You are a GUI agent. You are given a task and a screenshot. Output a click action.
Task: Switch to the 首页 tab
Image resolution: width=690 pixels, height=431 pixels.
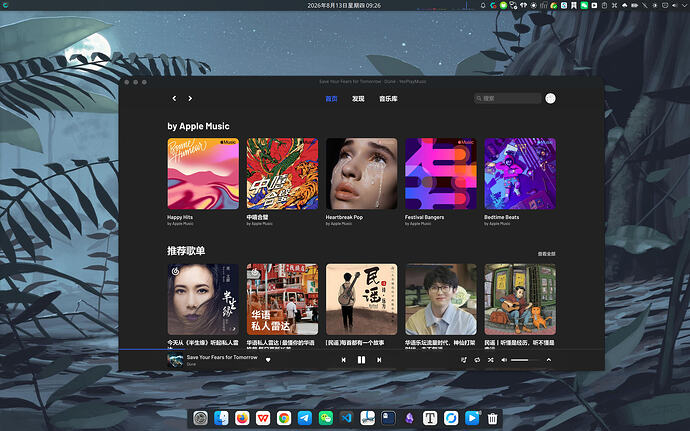click(331, 99)
